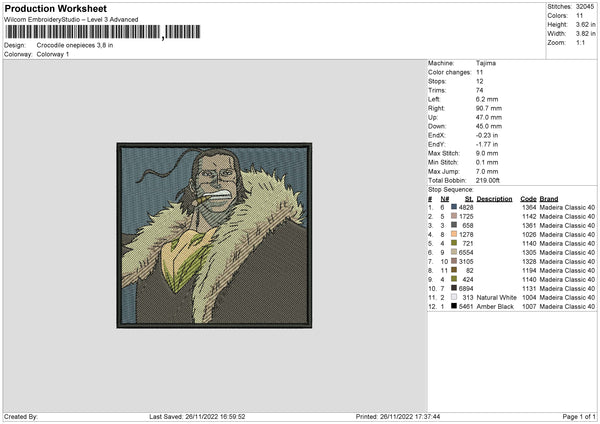Select the gray swatch with 658 stitches

tap(454, 225)
